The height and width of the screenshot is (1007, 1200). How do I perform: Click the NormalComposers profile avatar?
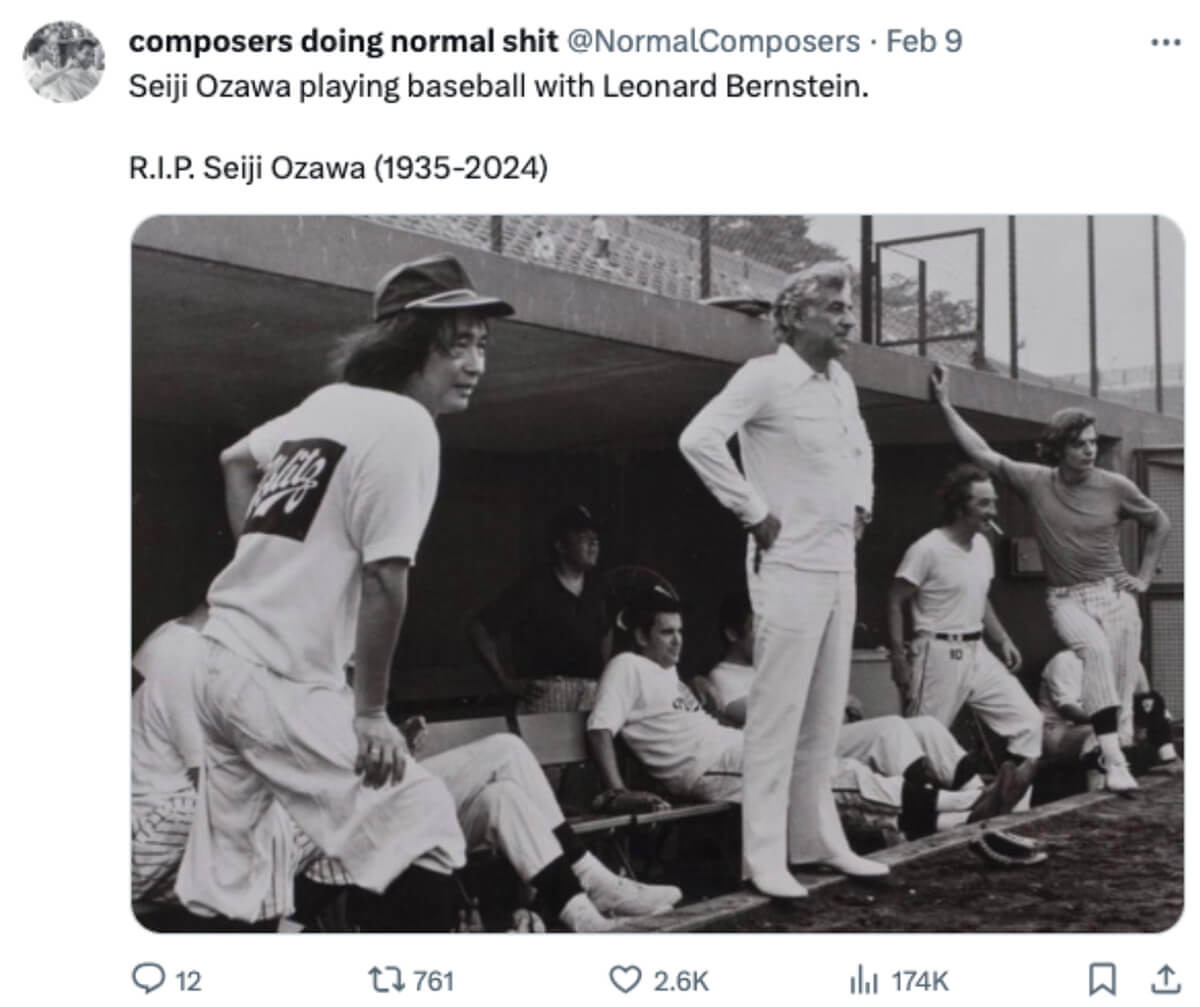pyautogui.click(x=64, y=61)
